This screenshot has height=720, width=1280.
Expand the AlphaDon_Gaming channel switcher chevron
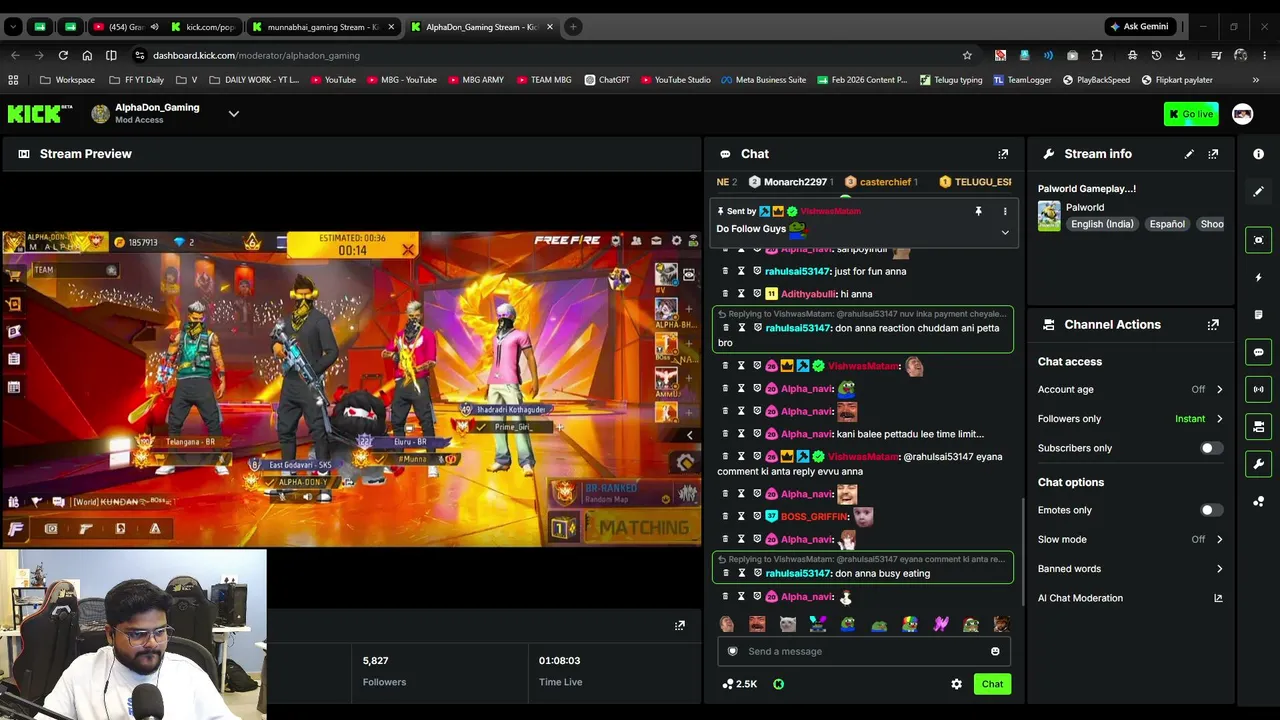(x=234, y=114)
